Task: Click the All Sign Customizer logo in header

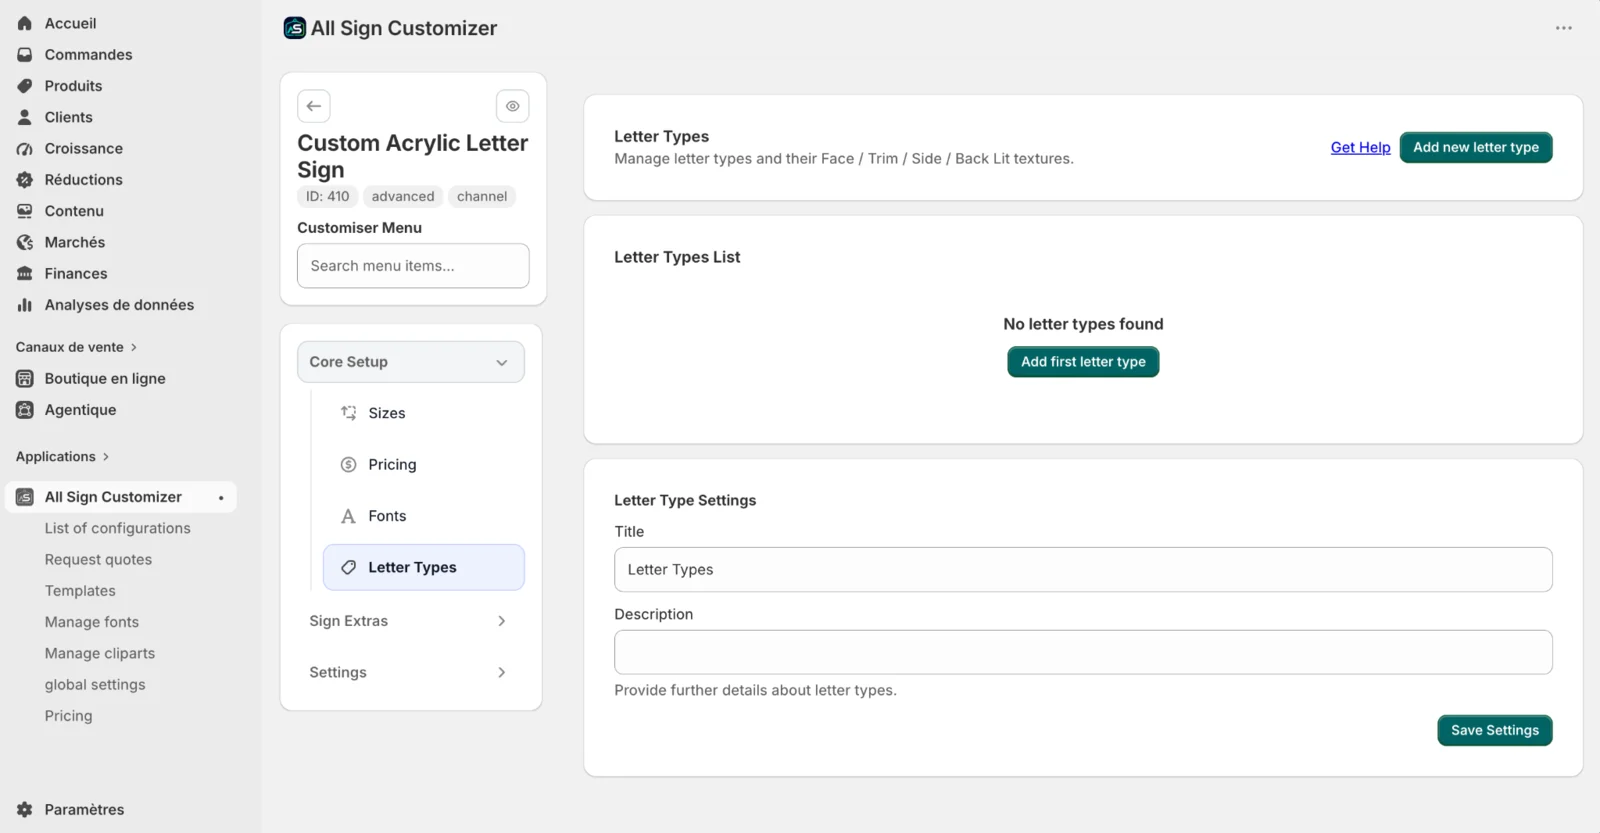Action: pos(294,28)
